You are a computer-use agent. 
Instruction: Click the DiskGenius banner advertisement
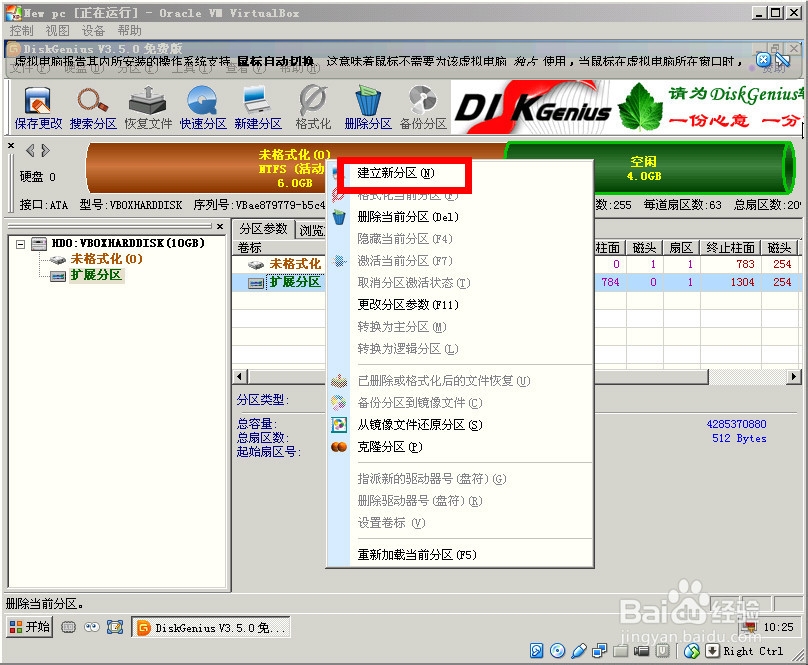pyautogui.click(x=627, y=108)
